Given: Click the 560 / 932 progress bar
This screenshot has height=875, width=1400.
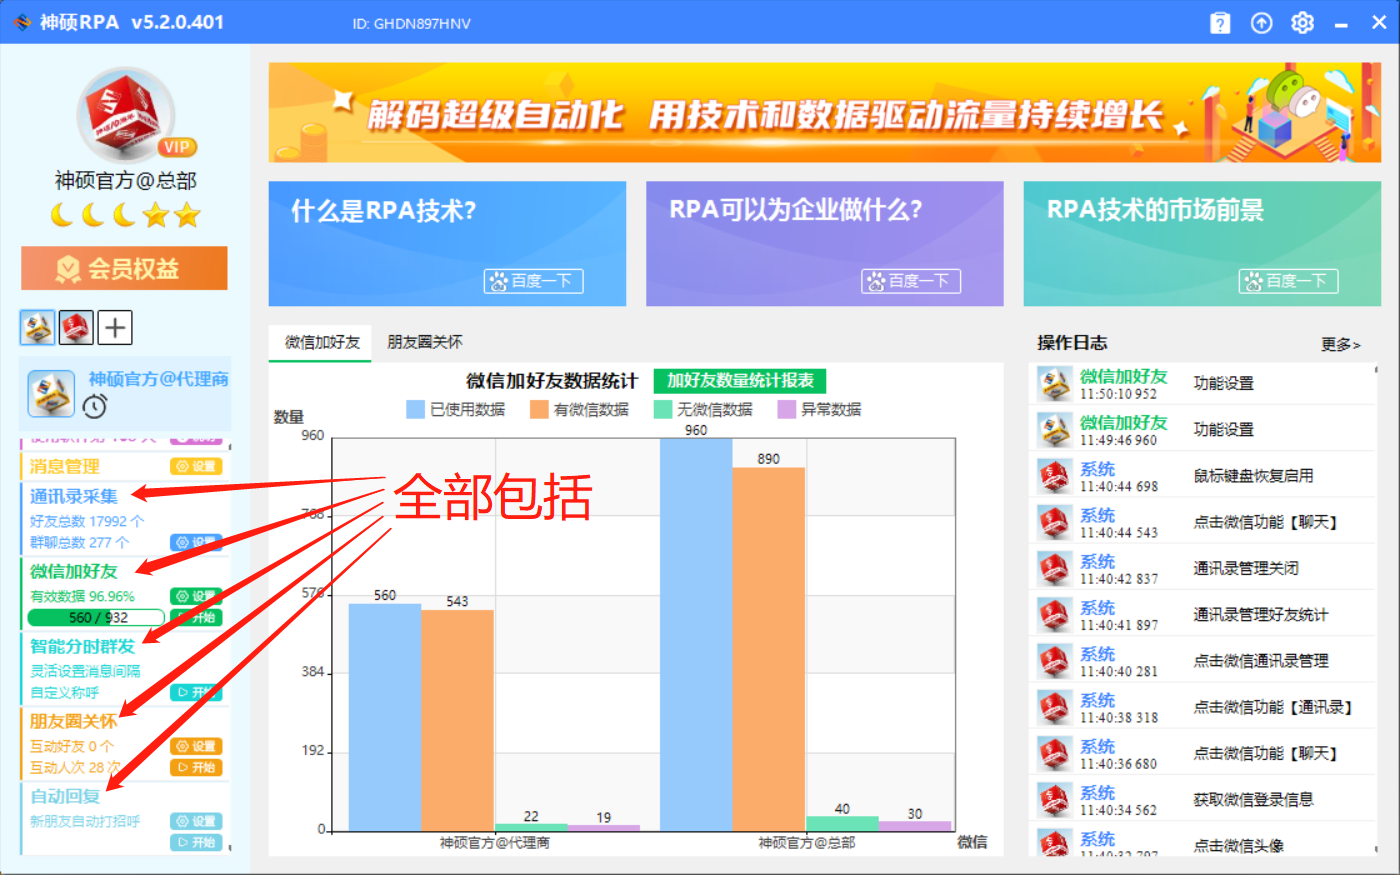Looking at the screenshot, I should pos(96,617).
